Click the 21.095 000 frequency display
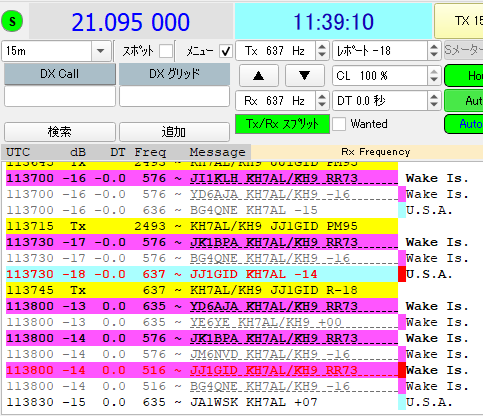The width and height of the screenshot is (483, 416). click(131, 22)
